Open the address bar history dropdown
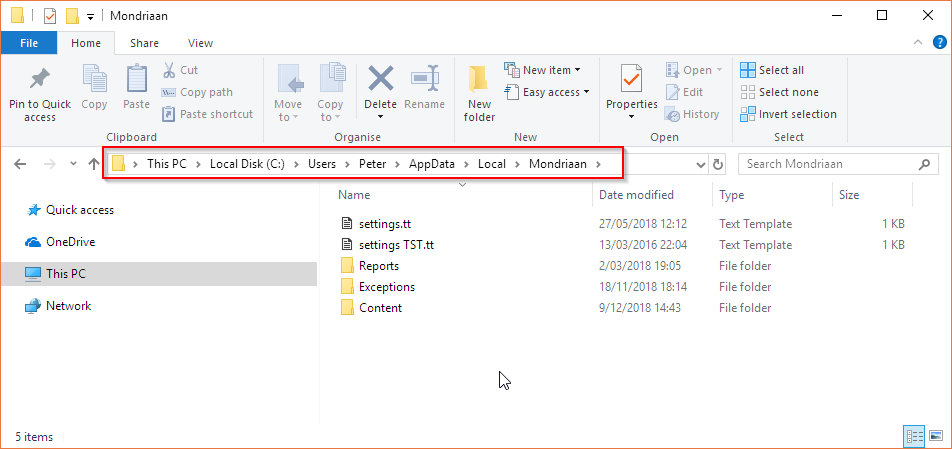This screenshot has height=449, width=952. pos(701,164)
